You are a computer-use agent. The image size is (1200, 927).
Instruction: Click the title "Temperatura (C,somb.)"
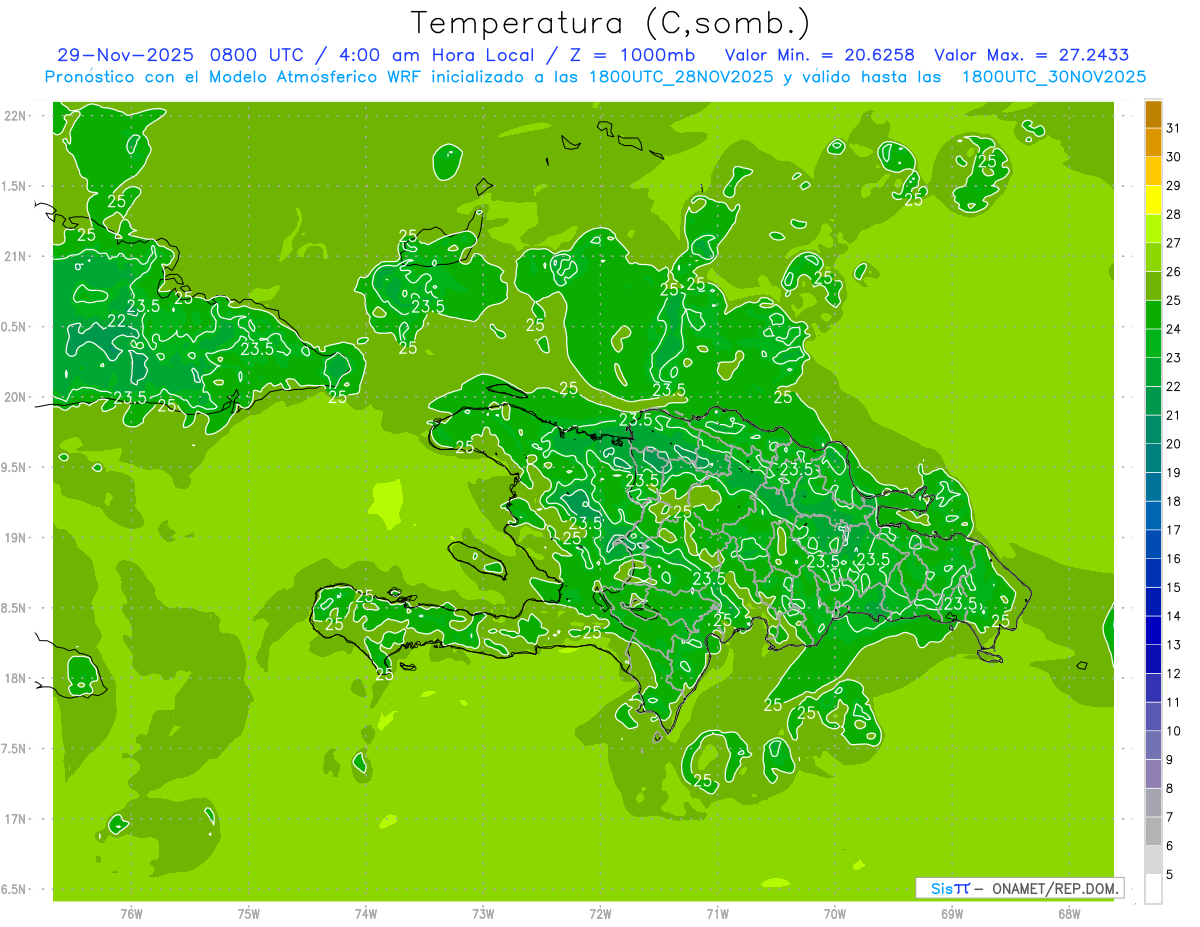(610, 24)
